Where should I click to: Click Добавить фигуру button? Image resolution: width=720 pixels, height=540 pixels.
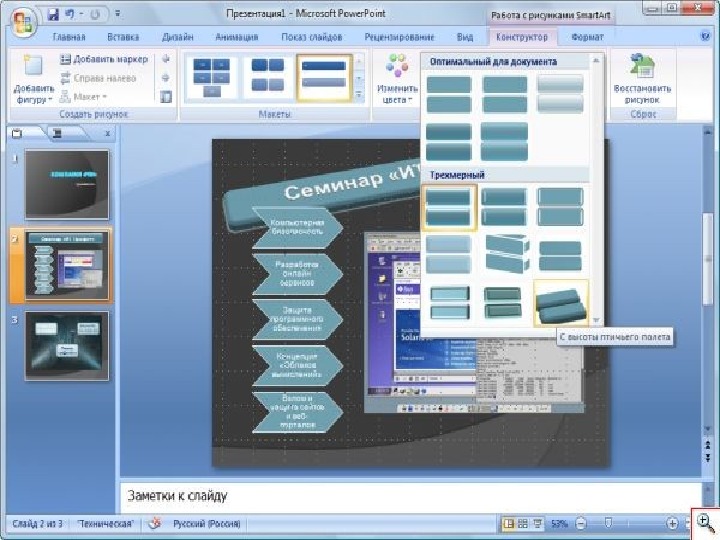pyautogui.click(x=34, y=79)
